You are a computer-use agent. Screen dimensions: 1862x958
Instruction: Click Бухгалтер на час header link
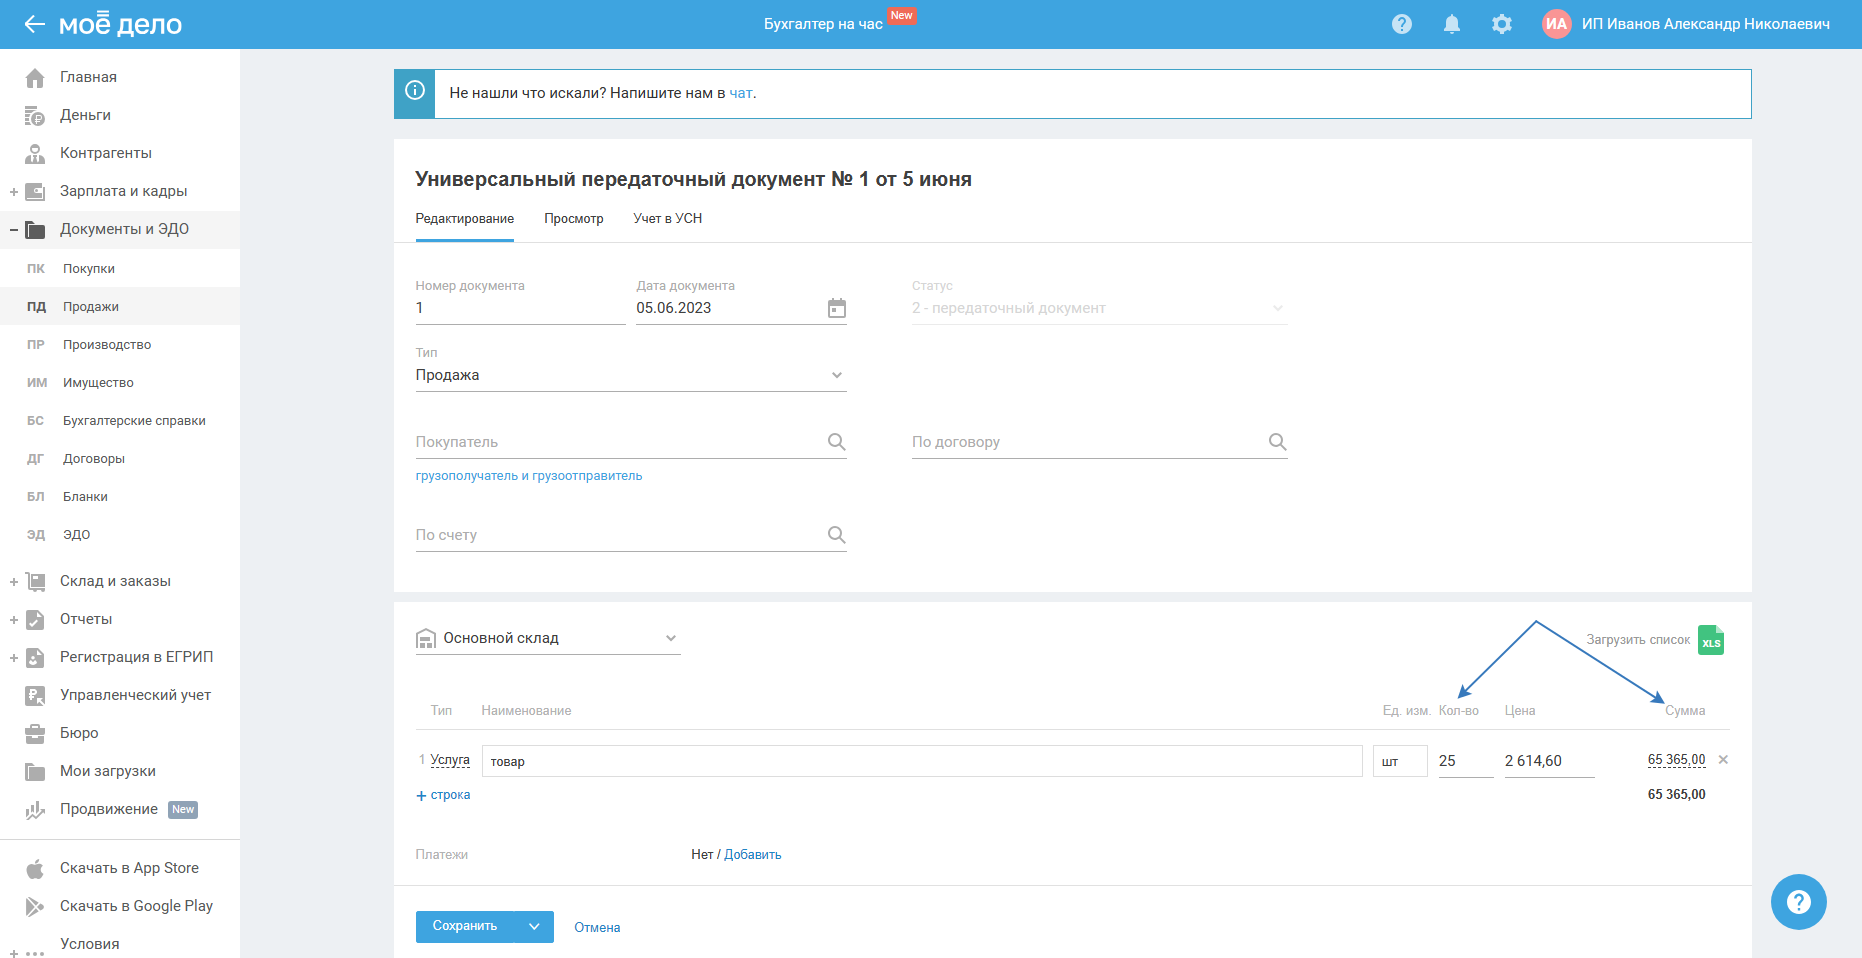pos(823,24)
